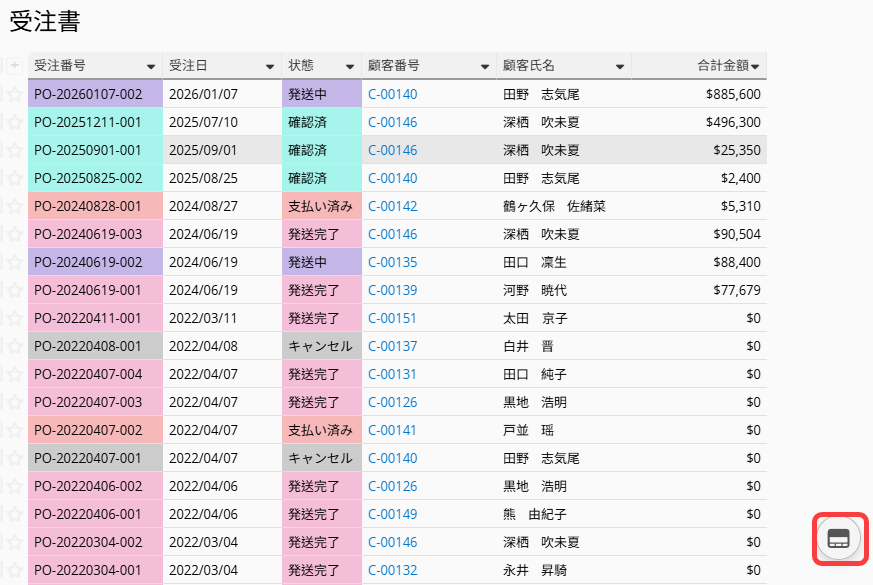Open the 受注番号 column filter dropdown
This screenshot has width=873, height=585.
click(151, 67)
